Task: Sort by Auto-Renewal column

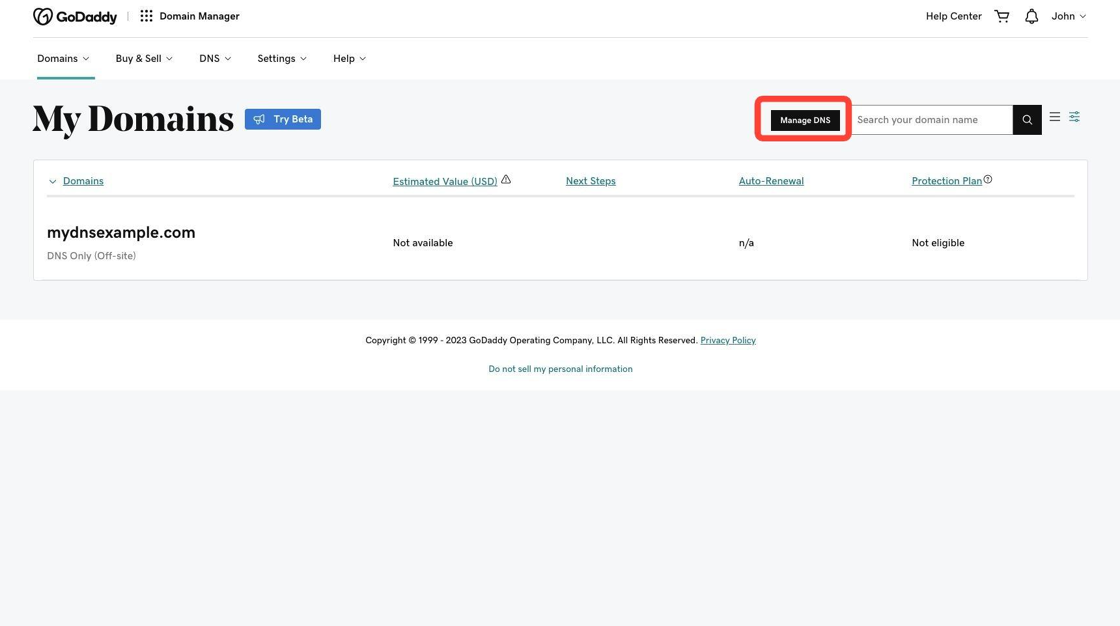Action: point(771,181)
